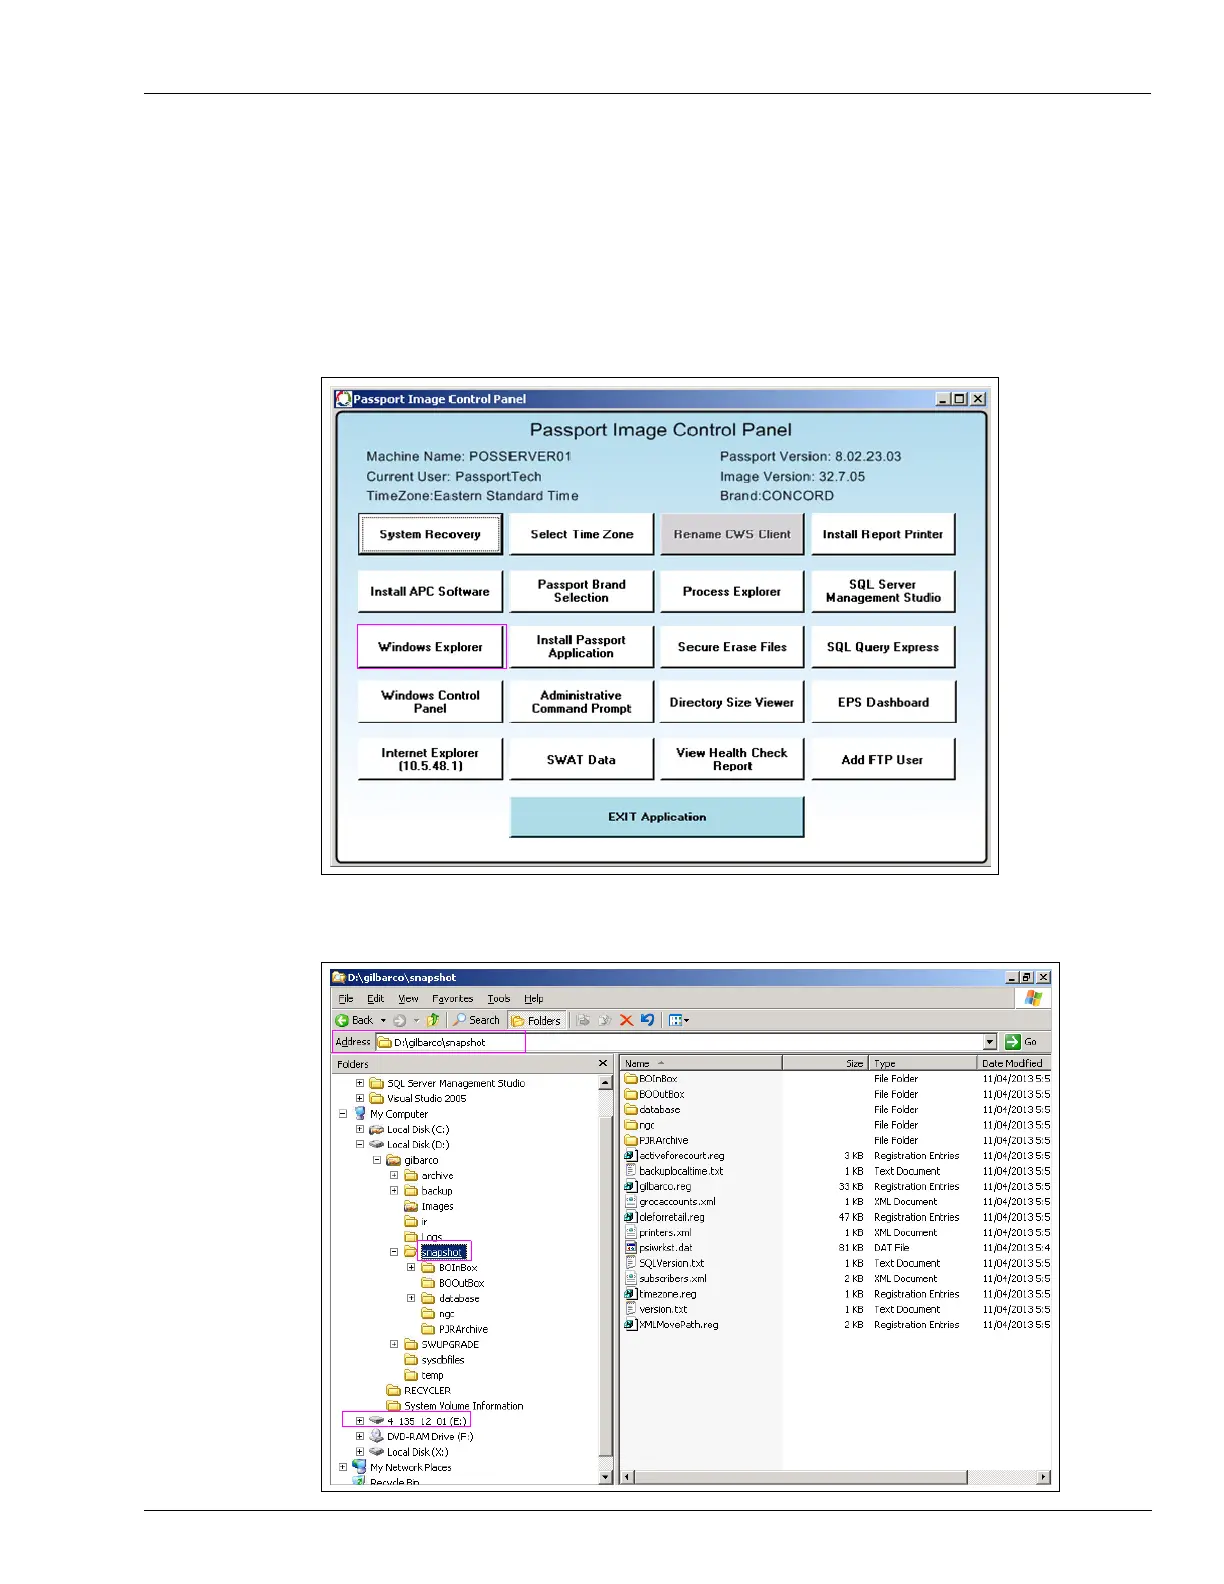Close the Folders pane with its X
This screenshot has width=1224, height=1584.
coord(602,1063)
